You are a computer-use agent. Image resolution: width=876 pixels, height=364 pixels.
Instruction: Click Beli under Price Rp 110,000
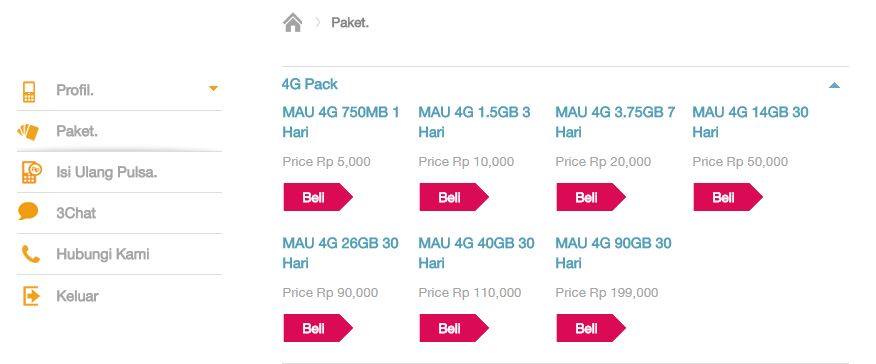454,328
